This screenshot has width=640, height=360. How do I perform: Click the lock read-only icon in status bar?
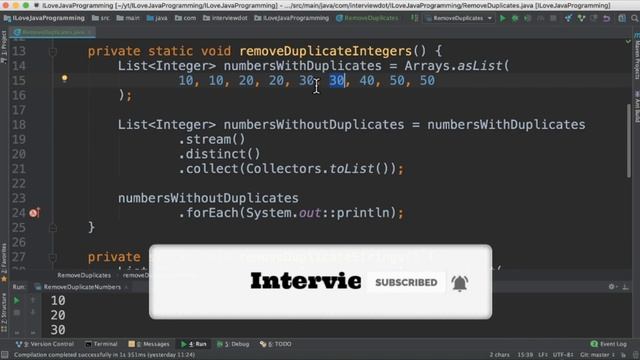[623, 355]
